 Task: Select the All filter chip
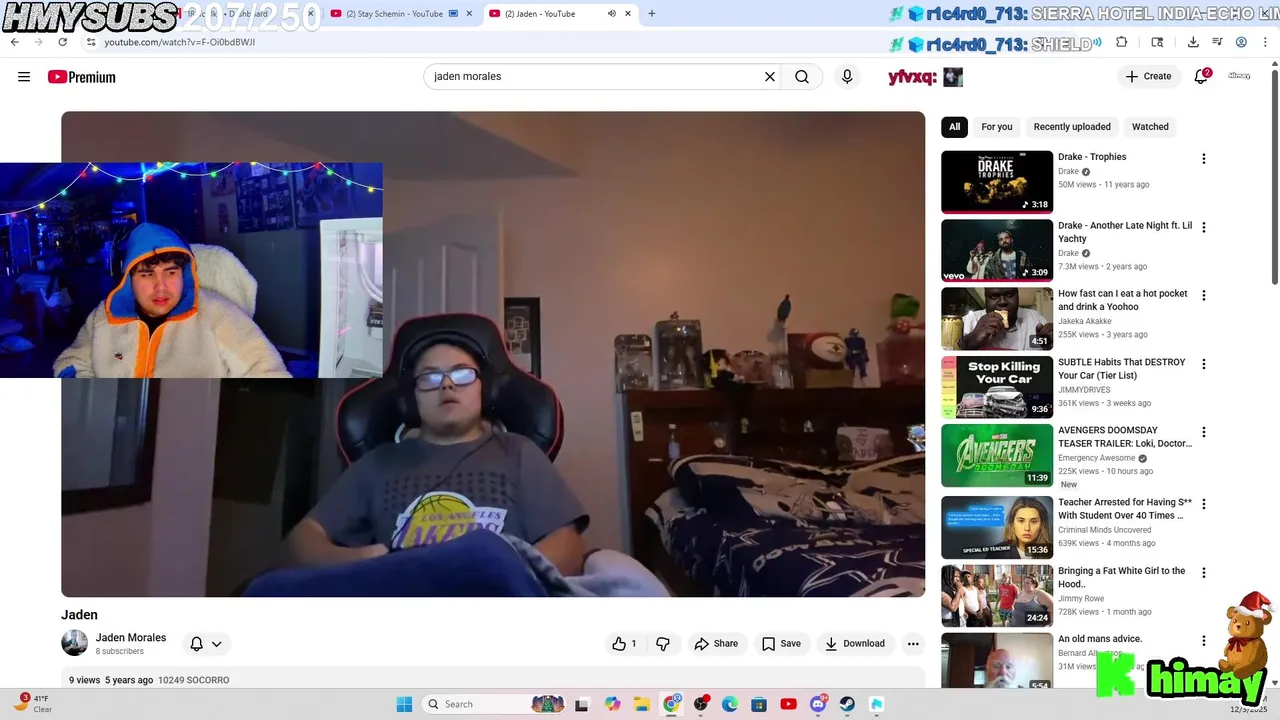click(x=954, y=127)
